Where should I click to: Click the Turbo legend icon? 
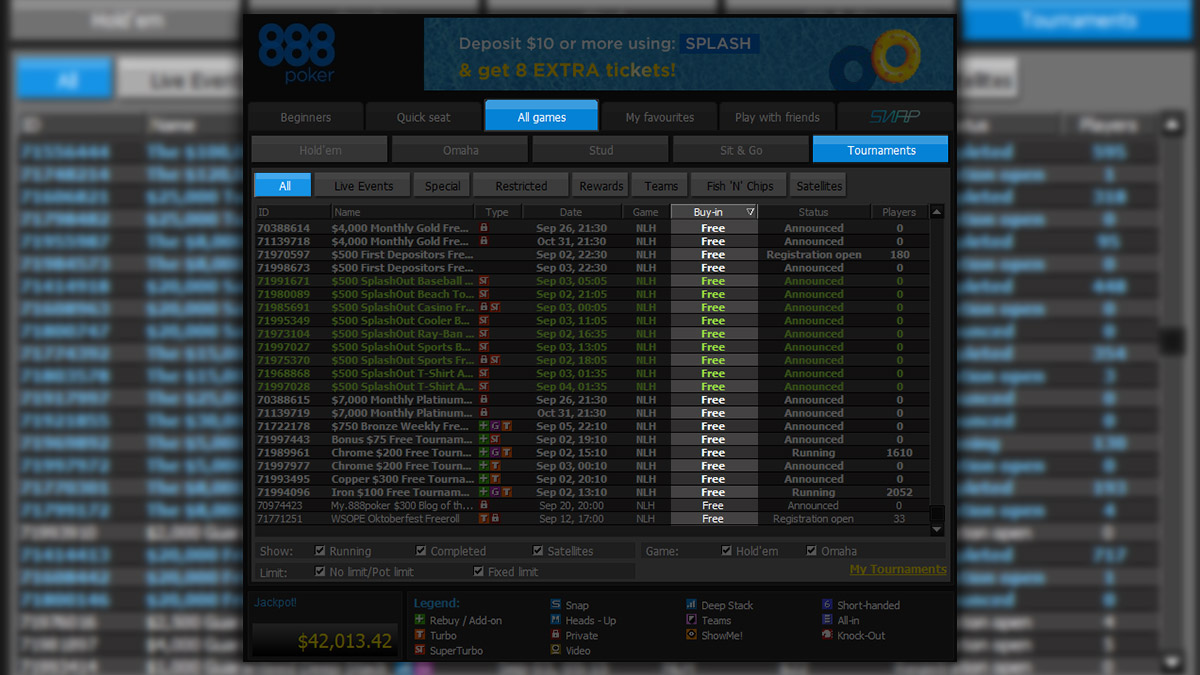419,635
